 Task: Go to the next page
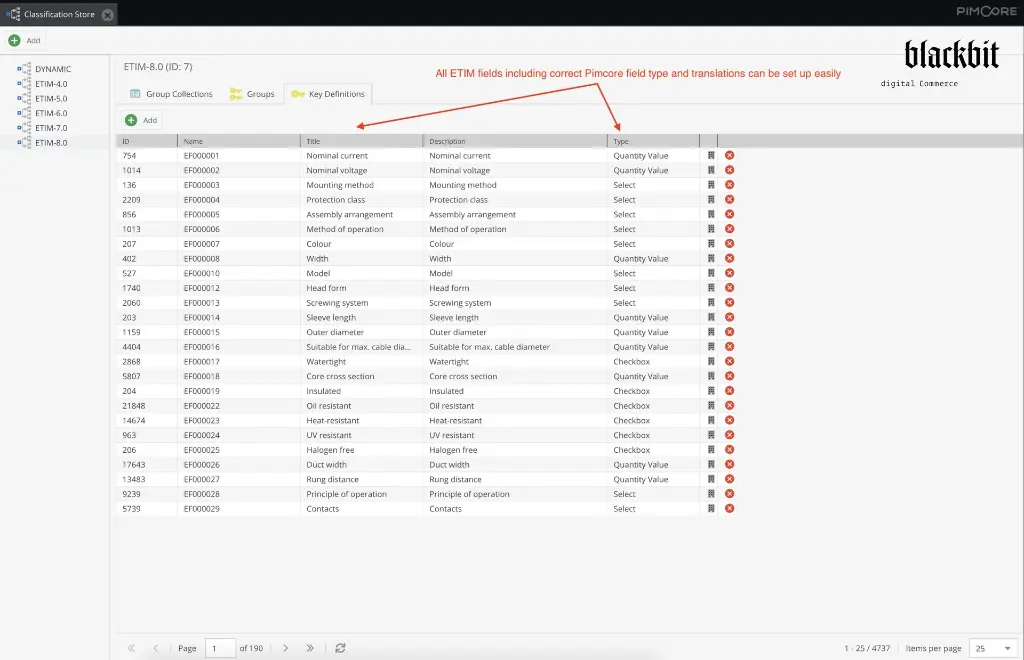(x=285, y=648)
